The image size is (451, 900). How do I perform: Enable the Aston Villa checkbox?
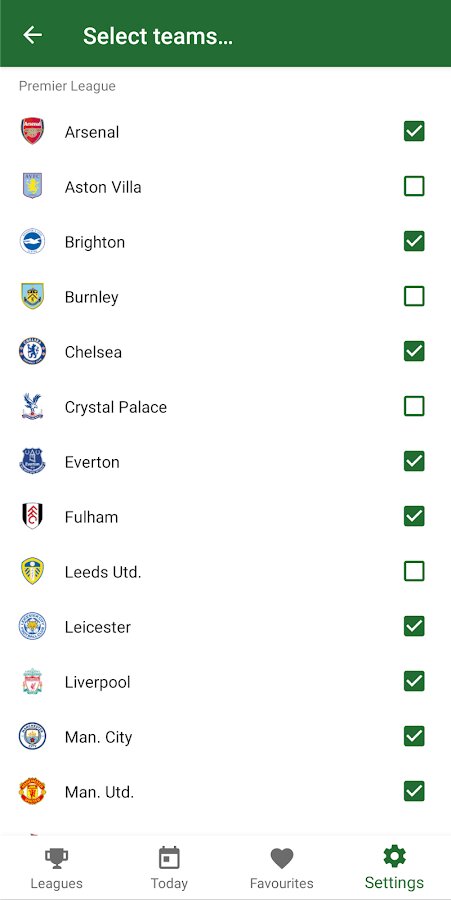[x=414, y=187]
